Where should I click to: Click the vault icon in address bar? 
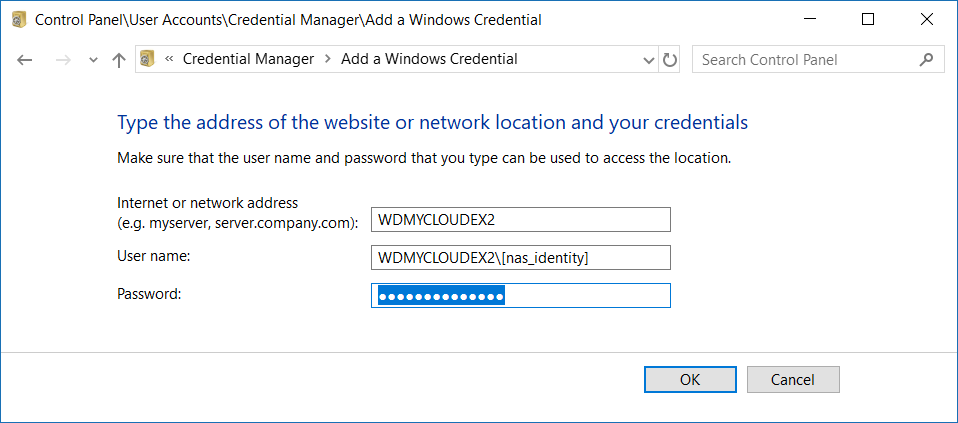point(148,59)
